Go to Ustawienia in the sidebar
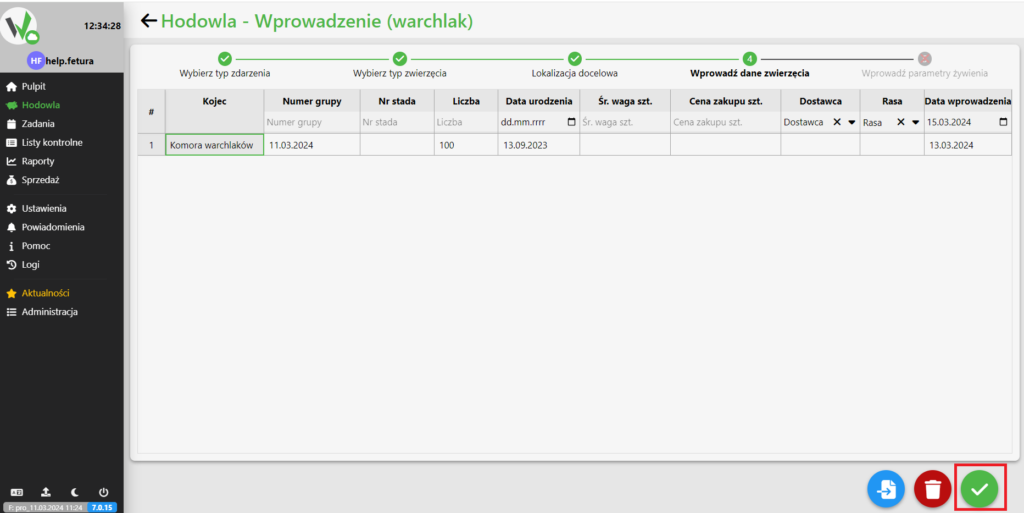The height and width of the screenshot is (513, 1024). [x=43, y=208]
